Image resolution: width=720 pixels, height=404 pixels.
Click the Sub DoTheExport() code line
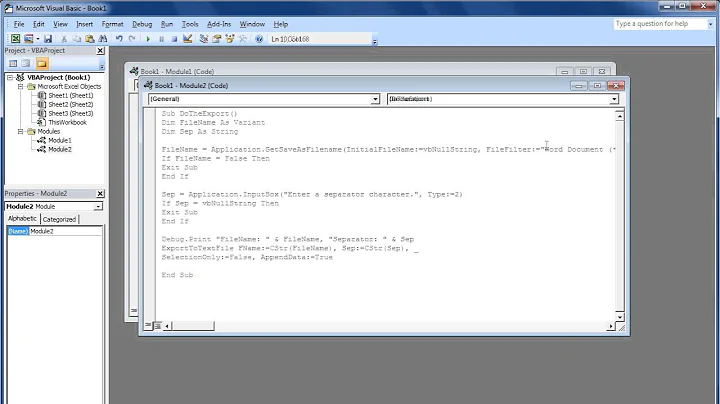[199, 113]
